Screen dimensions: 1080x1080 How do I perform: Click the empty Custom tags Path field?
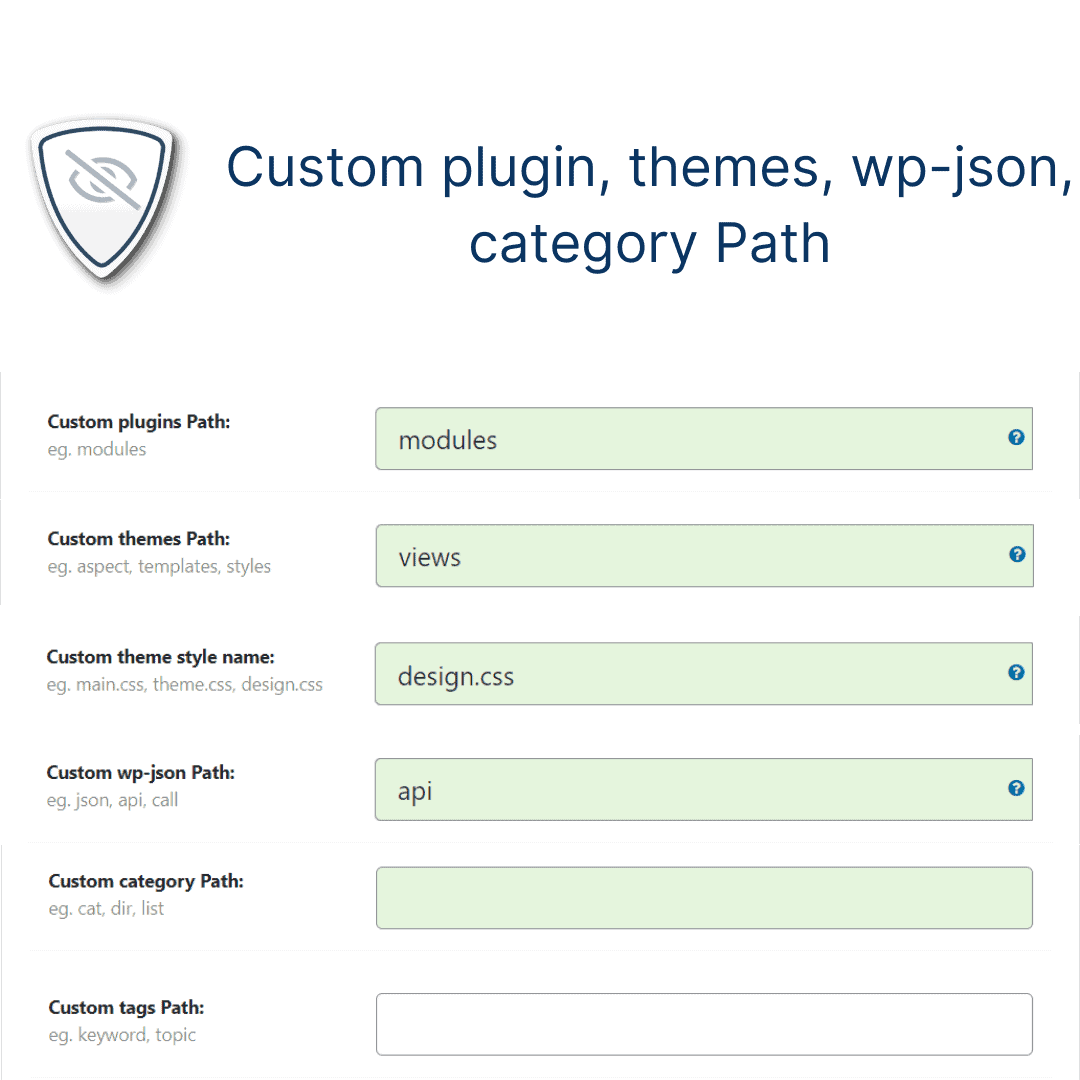[x=704, y=1024]
